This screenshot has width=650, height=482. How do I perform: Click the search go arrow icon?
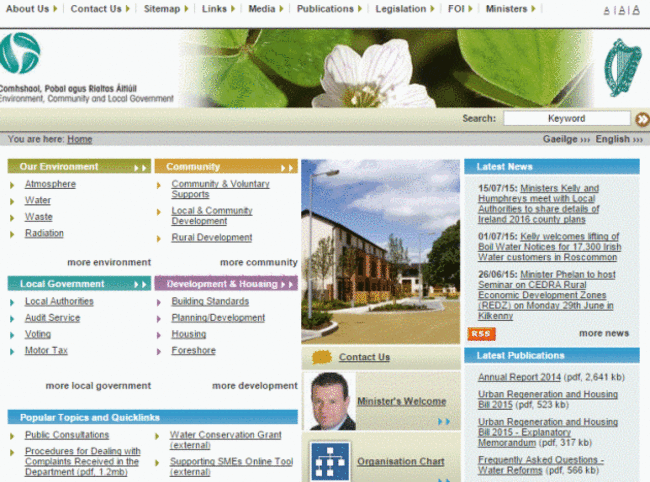coord(642,119)
